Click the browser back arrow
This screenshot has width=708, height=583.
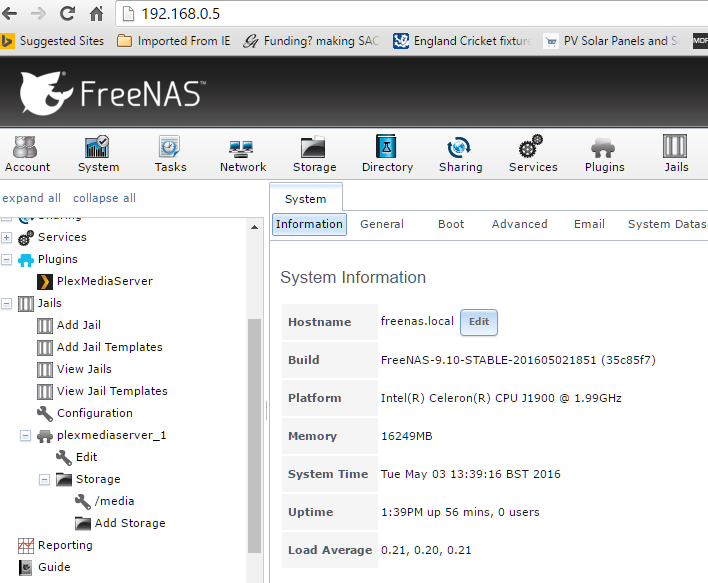click(9, 14)
